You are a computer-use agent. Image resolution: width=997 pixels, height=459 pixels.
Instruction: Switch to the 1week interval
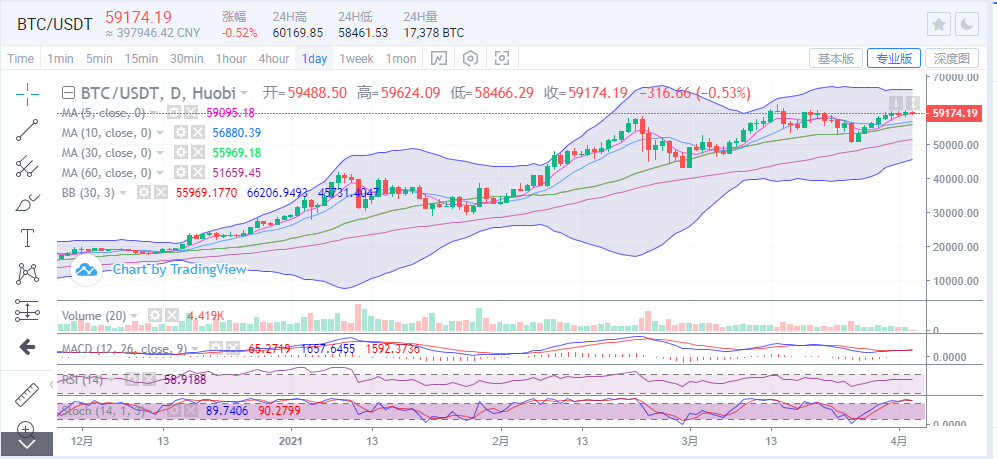pyautogui.click(x=356, y=58)
